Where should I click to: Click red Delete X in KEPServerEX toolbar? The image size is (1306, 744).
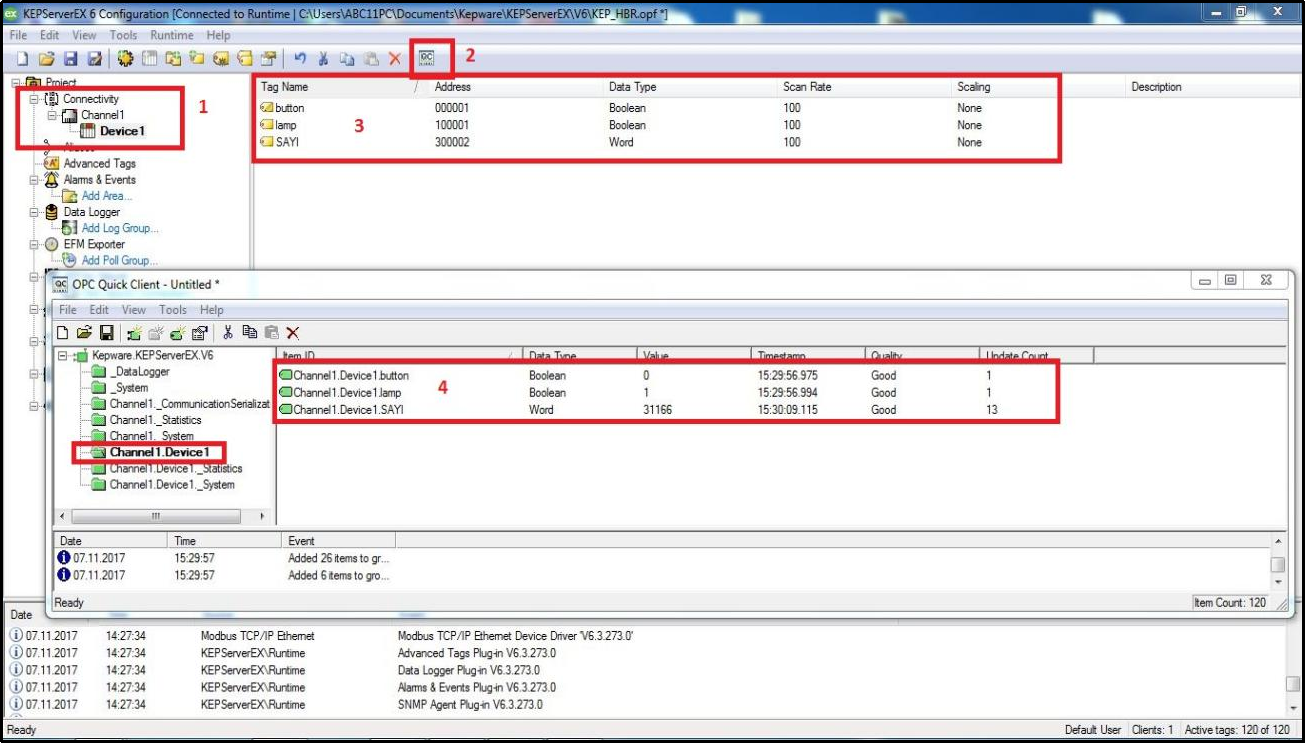click(x=394, y=59)
